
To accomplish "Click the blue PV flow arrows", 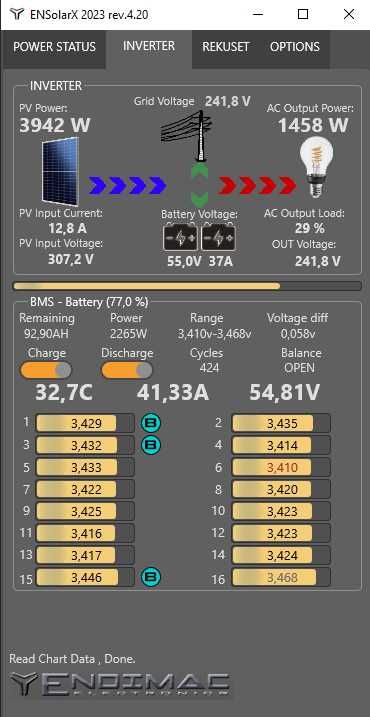I will [x=128, y=185].
